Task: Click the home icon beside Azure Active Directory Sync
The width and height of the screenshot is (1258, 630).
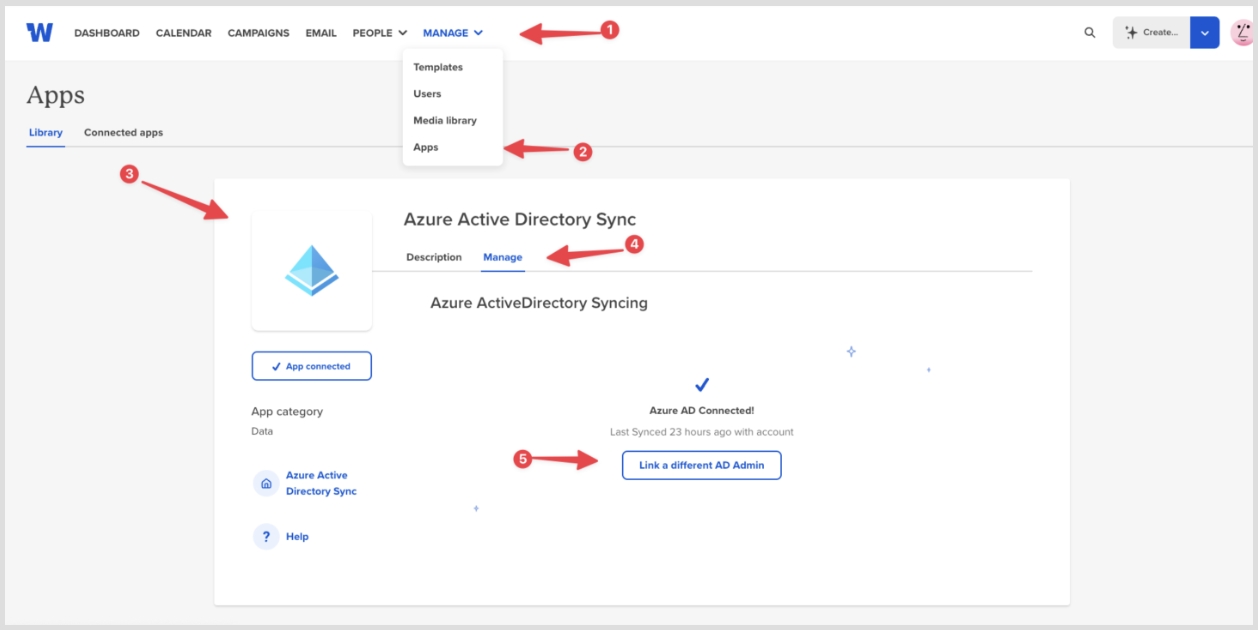Action: [x=266, y=483]
